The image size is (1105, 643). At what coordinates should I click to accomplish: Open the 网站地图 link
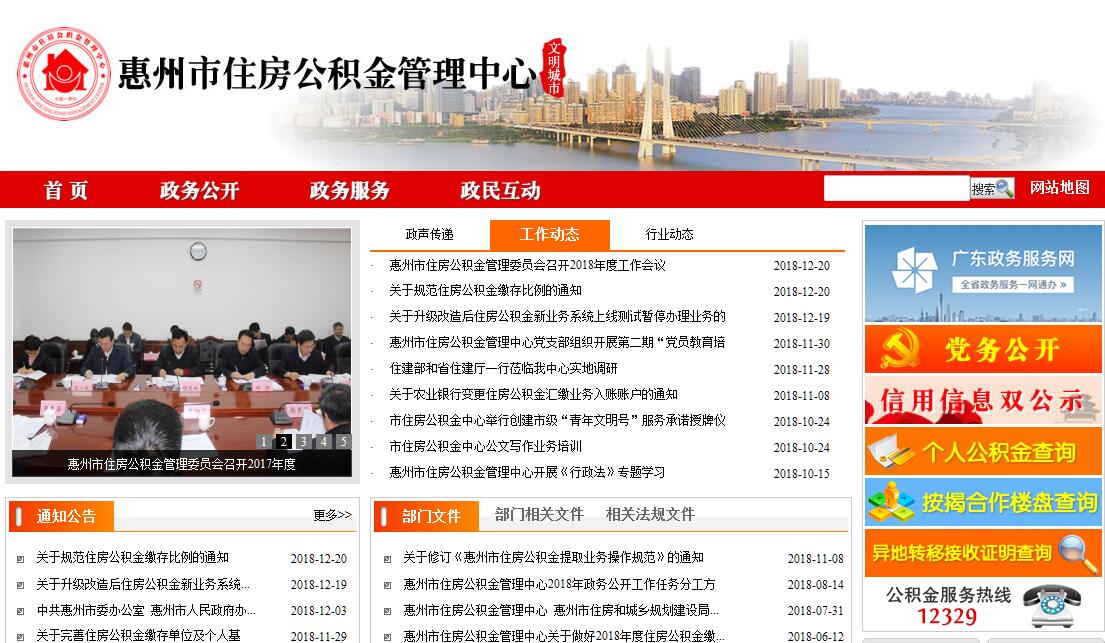[1060, 188]
